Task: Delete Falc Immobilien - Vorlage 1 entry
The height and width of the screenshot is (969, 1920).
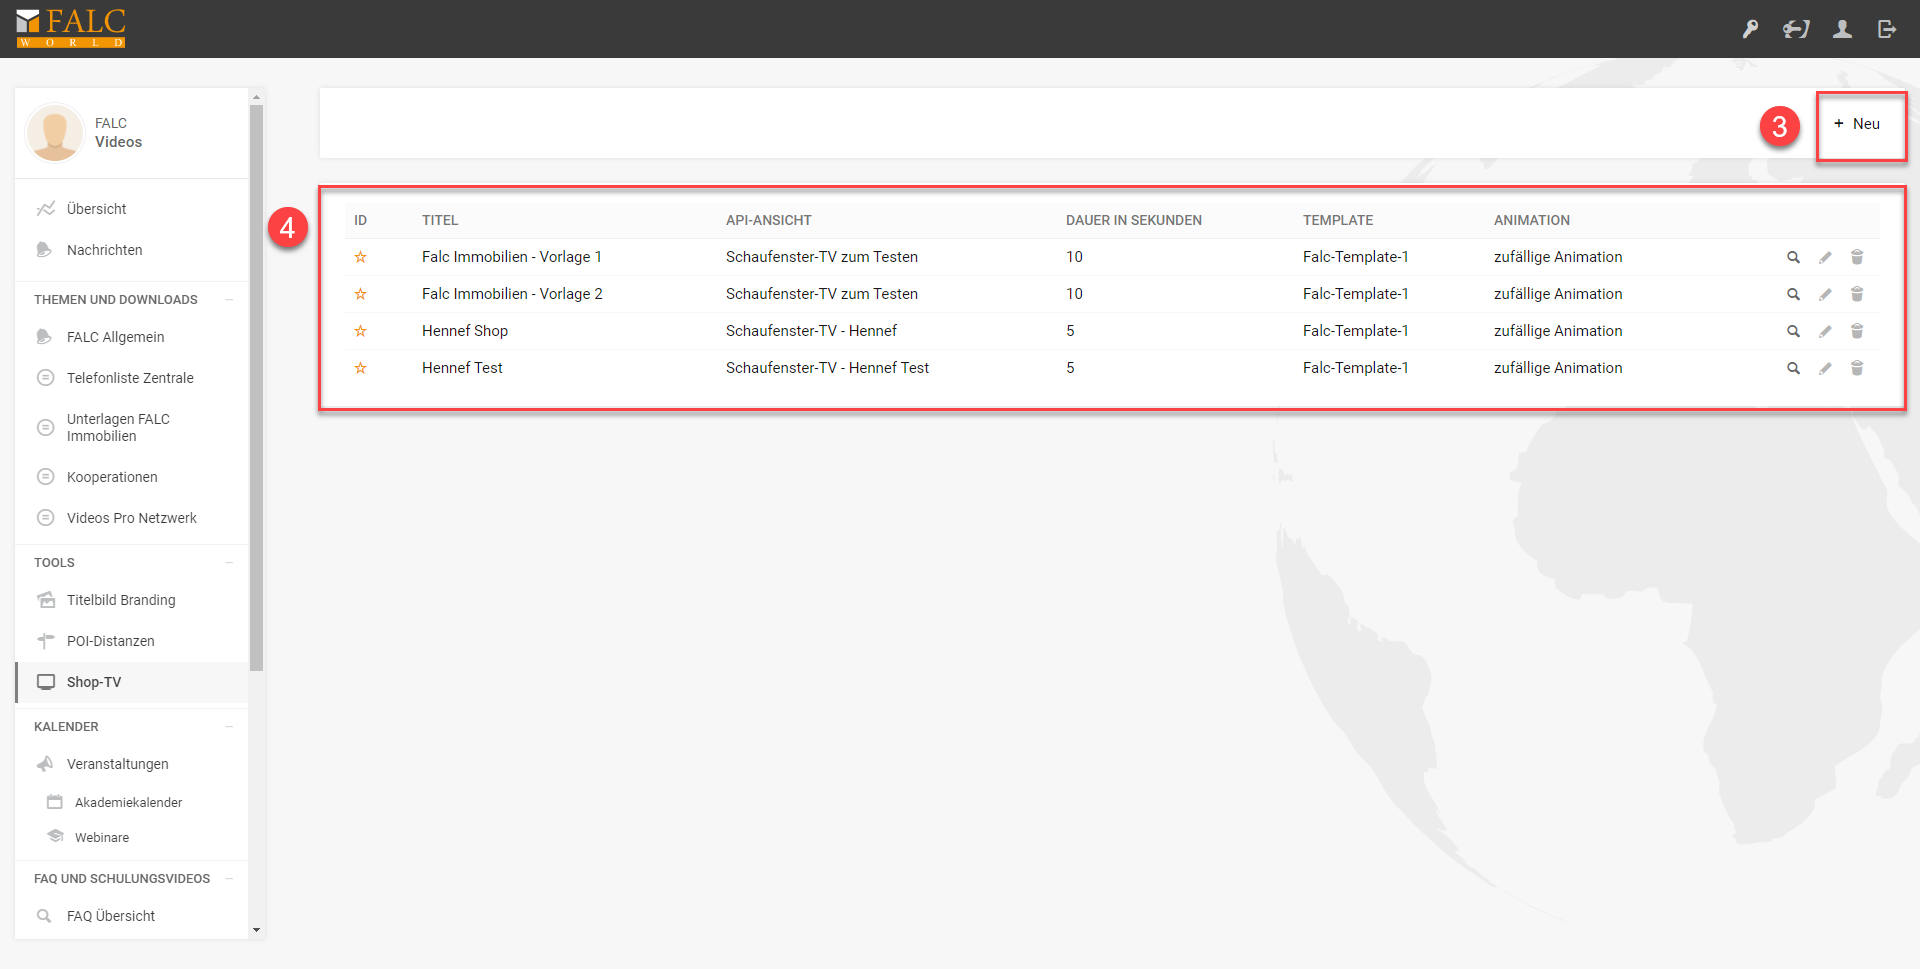Action: click(1857, 257)
